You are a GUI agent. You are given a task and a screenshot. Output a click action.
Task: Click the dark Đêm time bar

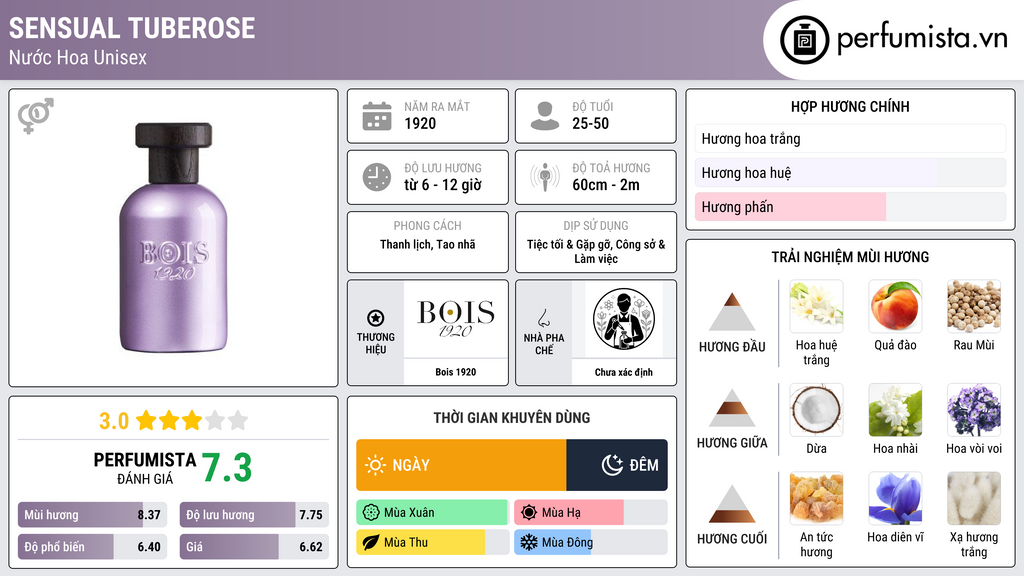617,465
